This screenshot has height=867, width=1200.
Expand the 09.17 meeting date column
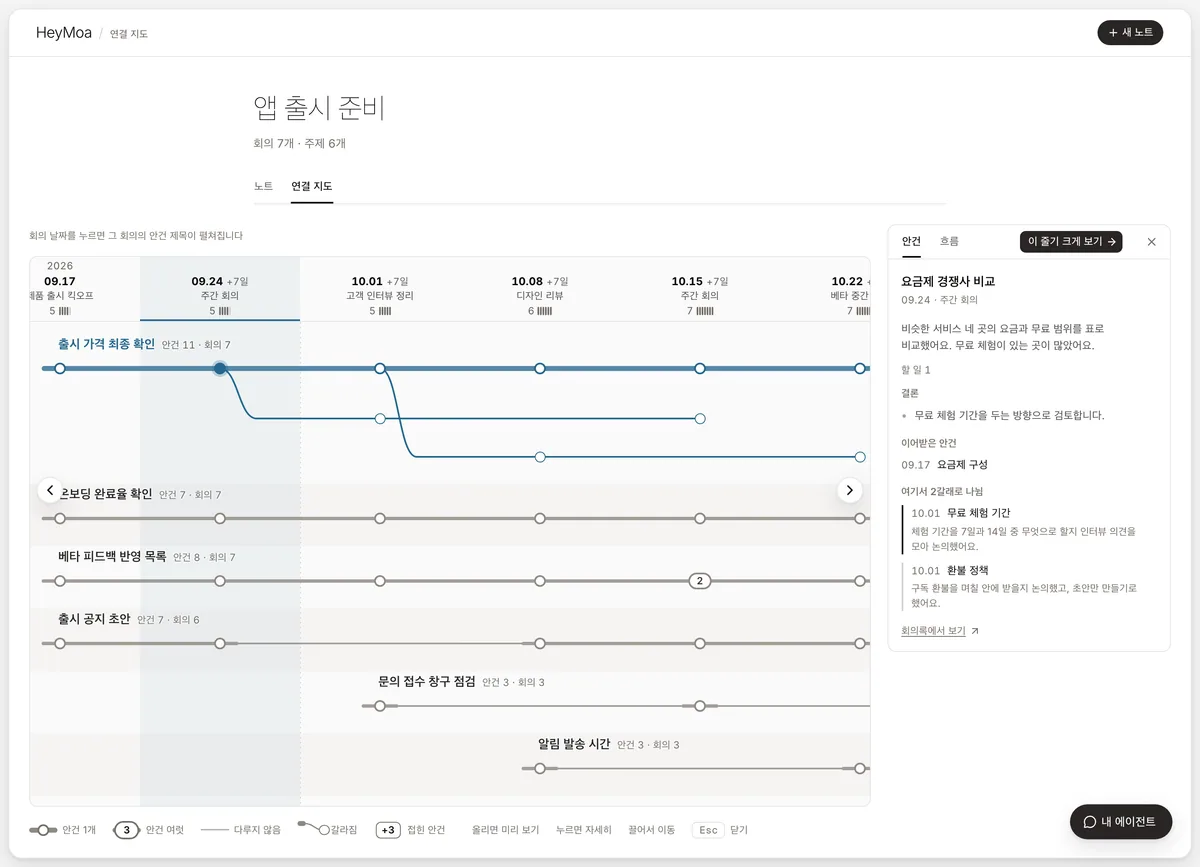(60, 289)
